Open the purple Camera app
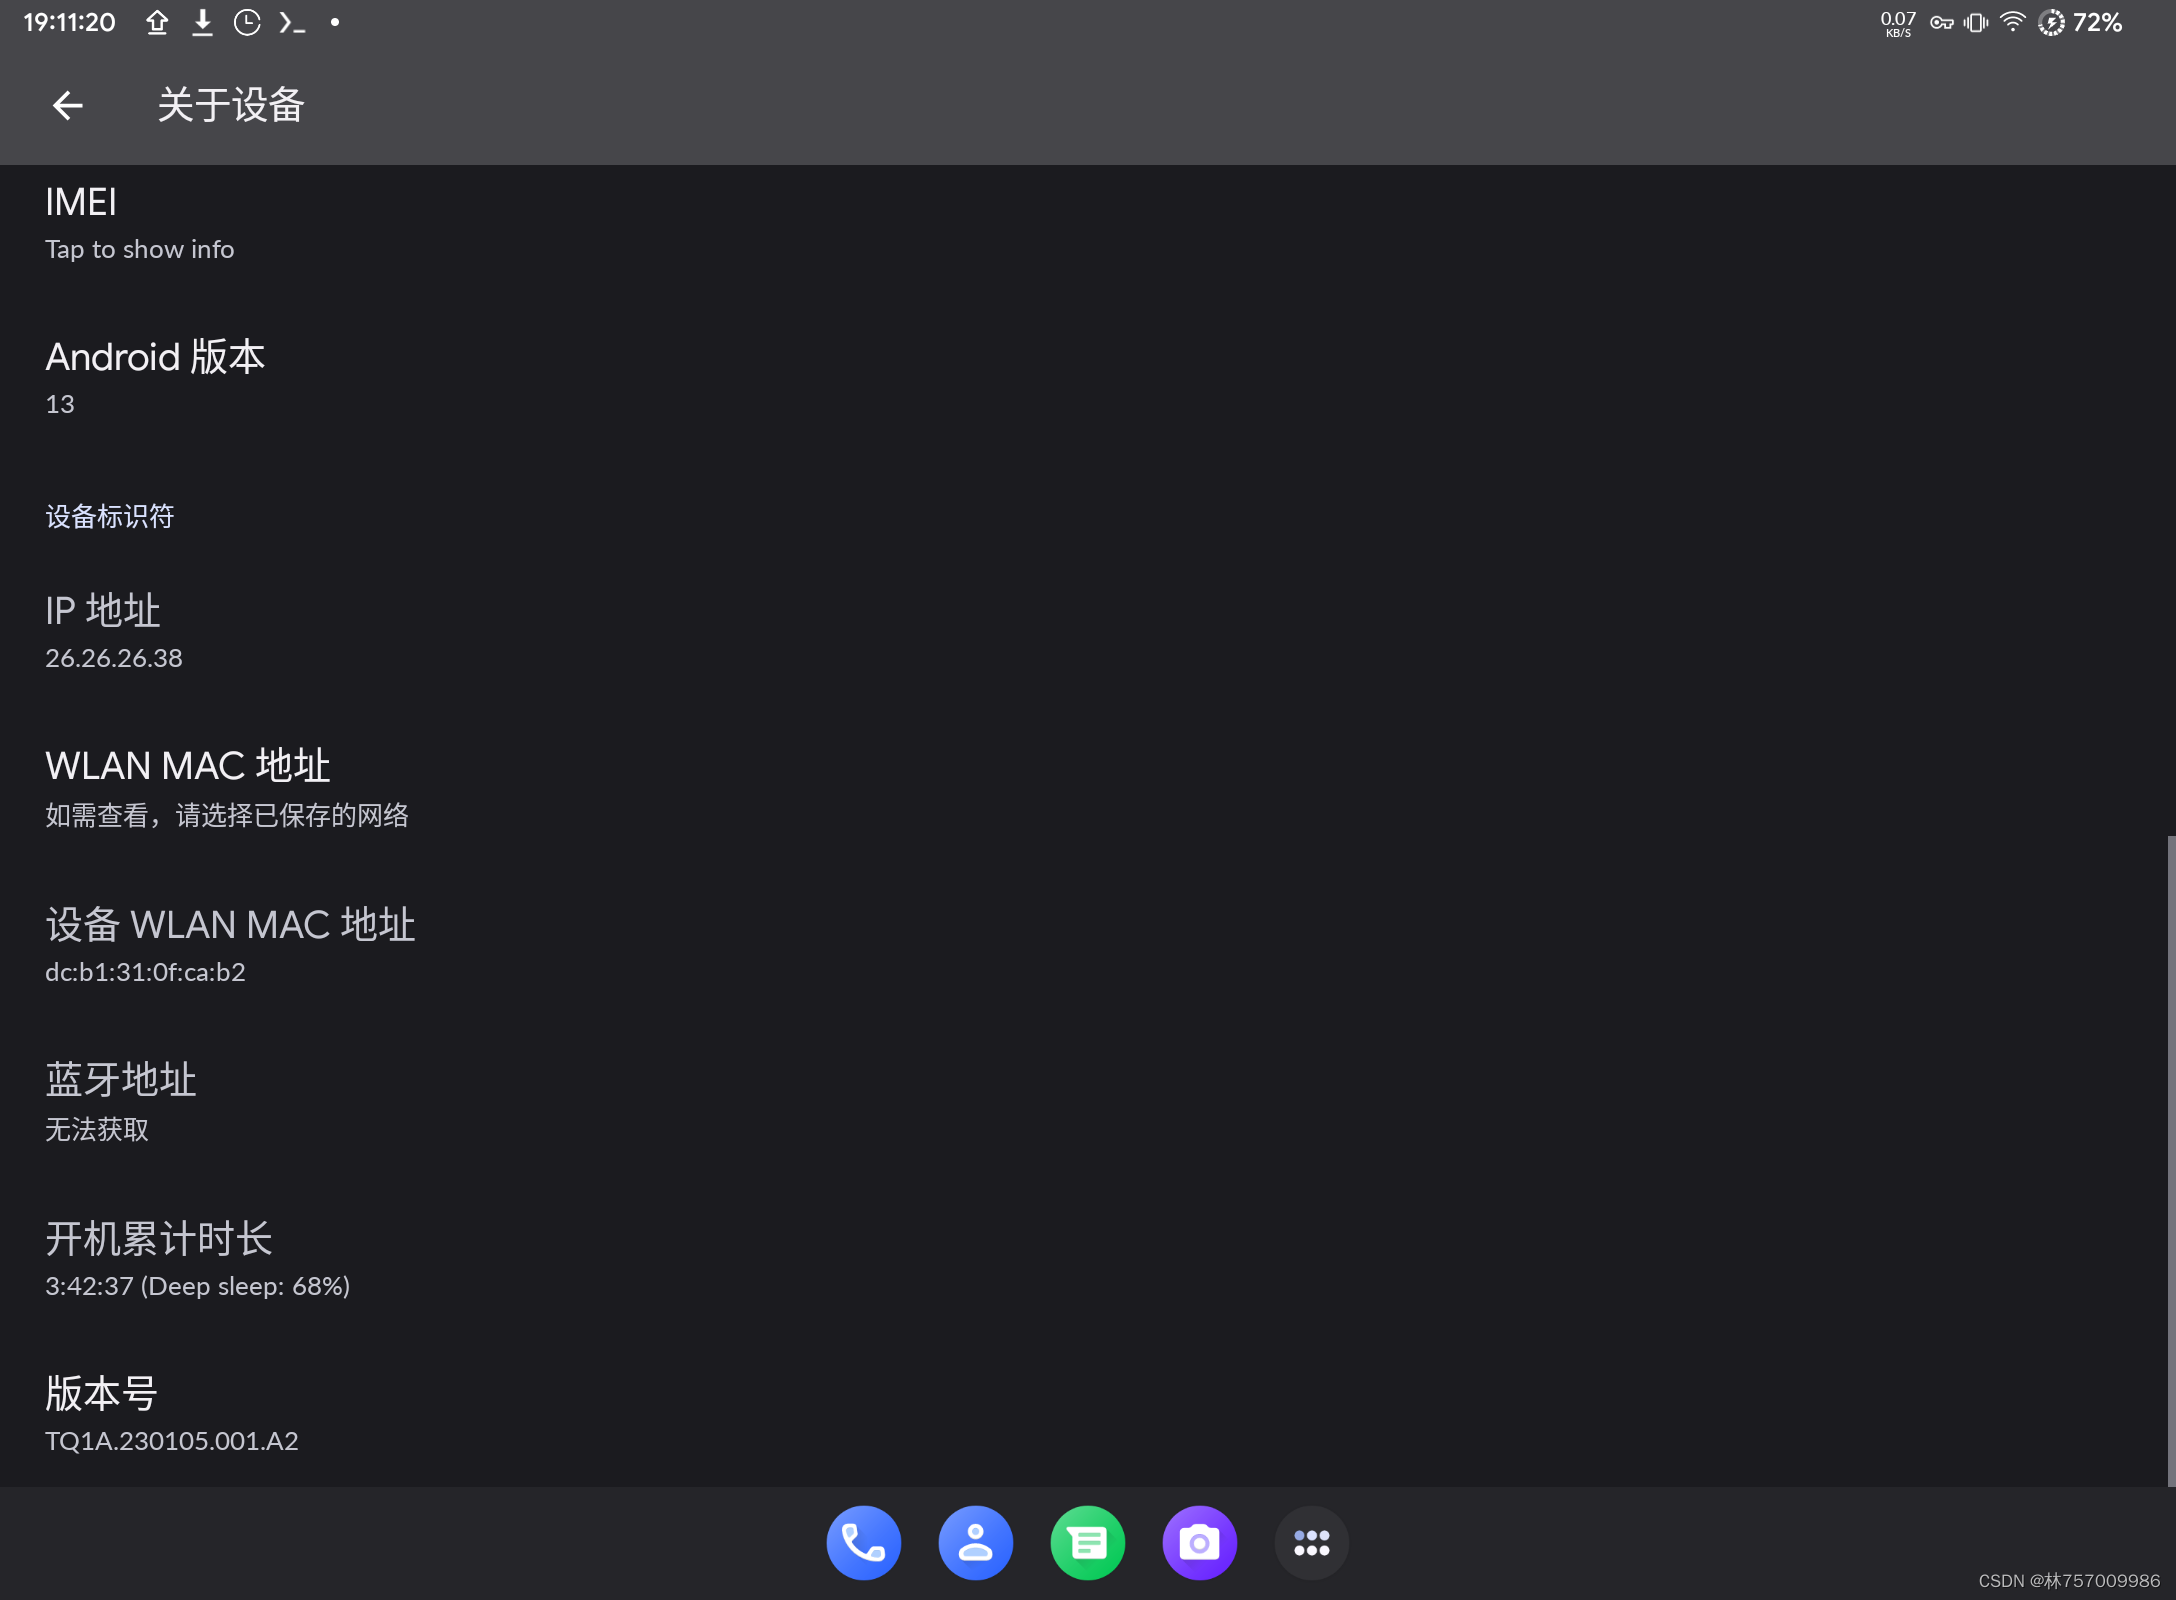This screenshot has width=2176, height=1600. tap(1199, 1543)
